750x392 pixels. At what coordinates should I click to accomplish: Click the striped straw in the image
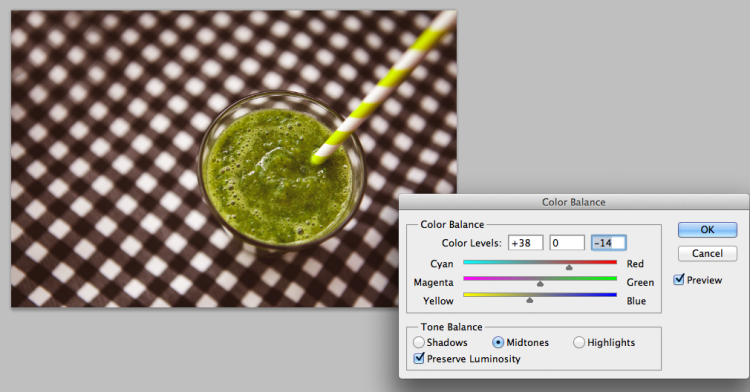[x=383, y=88]
